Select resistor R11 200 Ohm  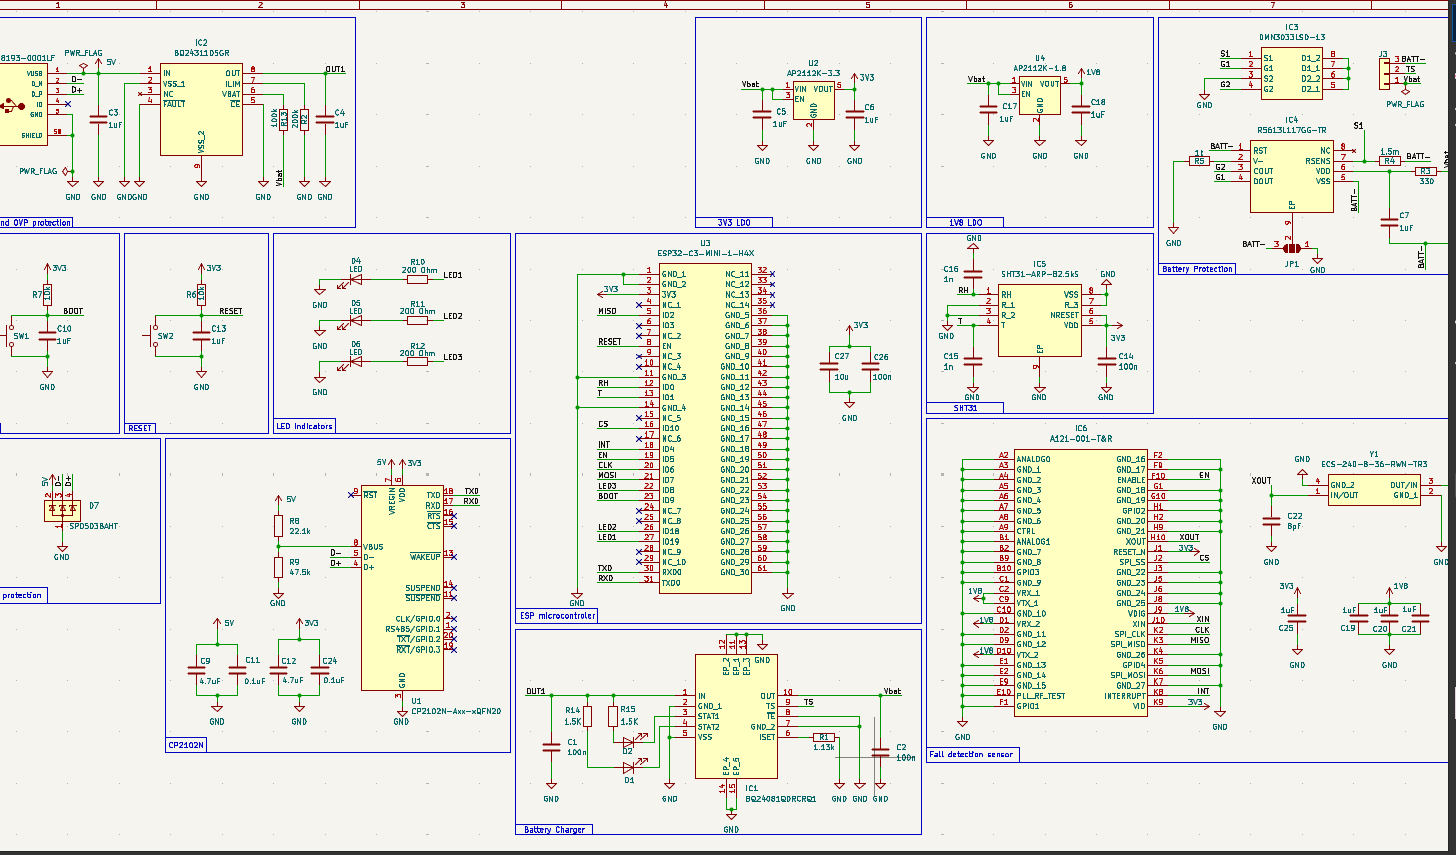pos(417,321)
